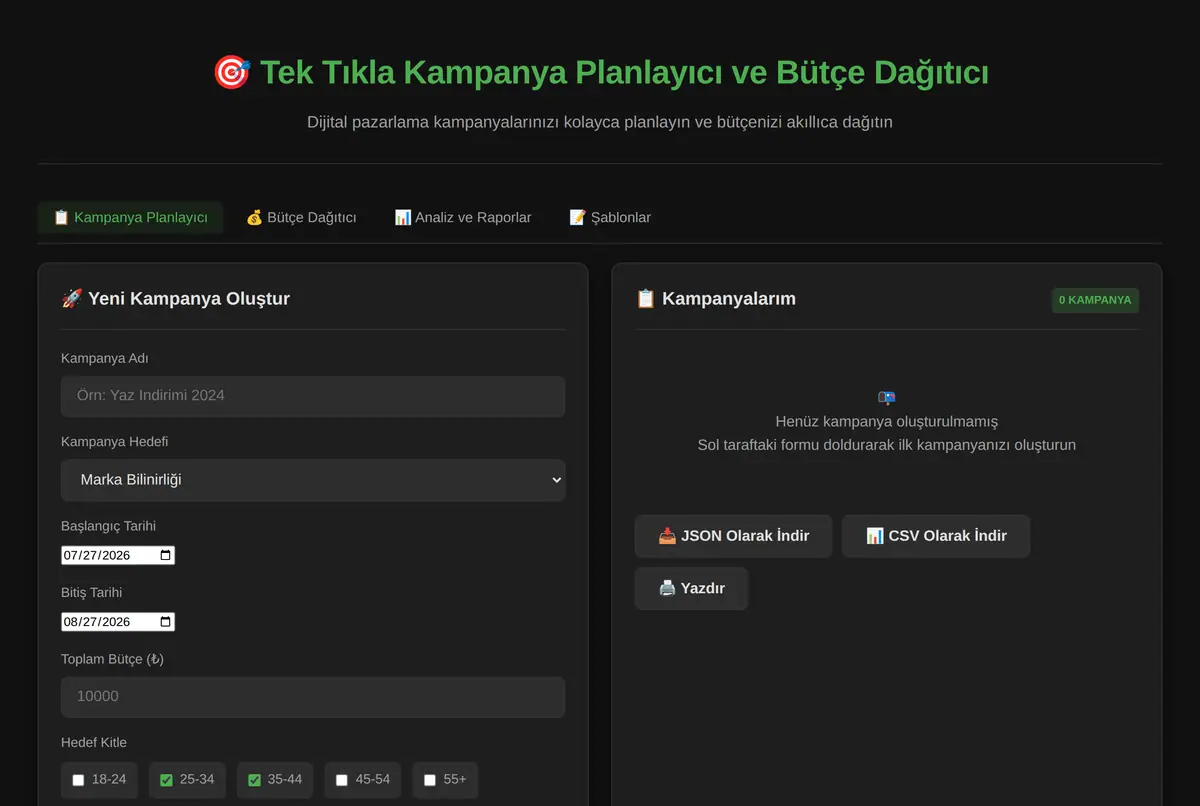The height and width of the screenshot is (806, 1200).
Task: Click the clipboard icon beside Kampanyalarım
Action: pos(646,298)
